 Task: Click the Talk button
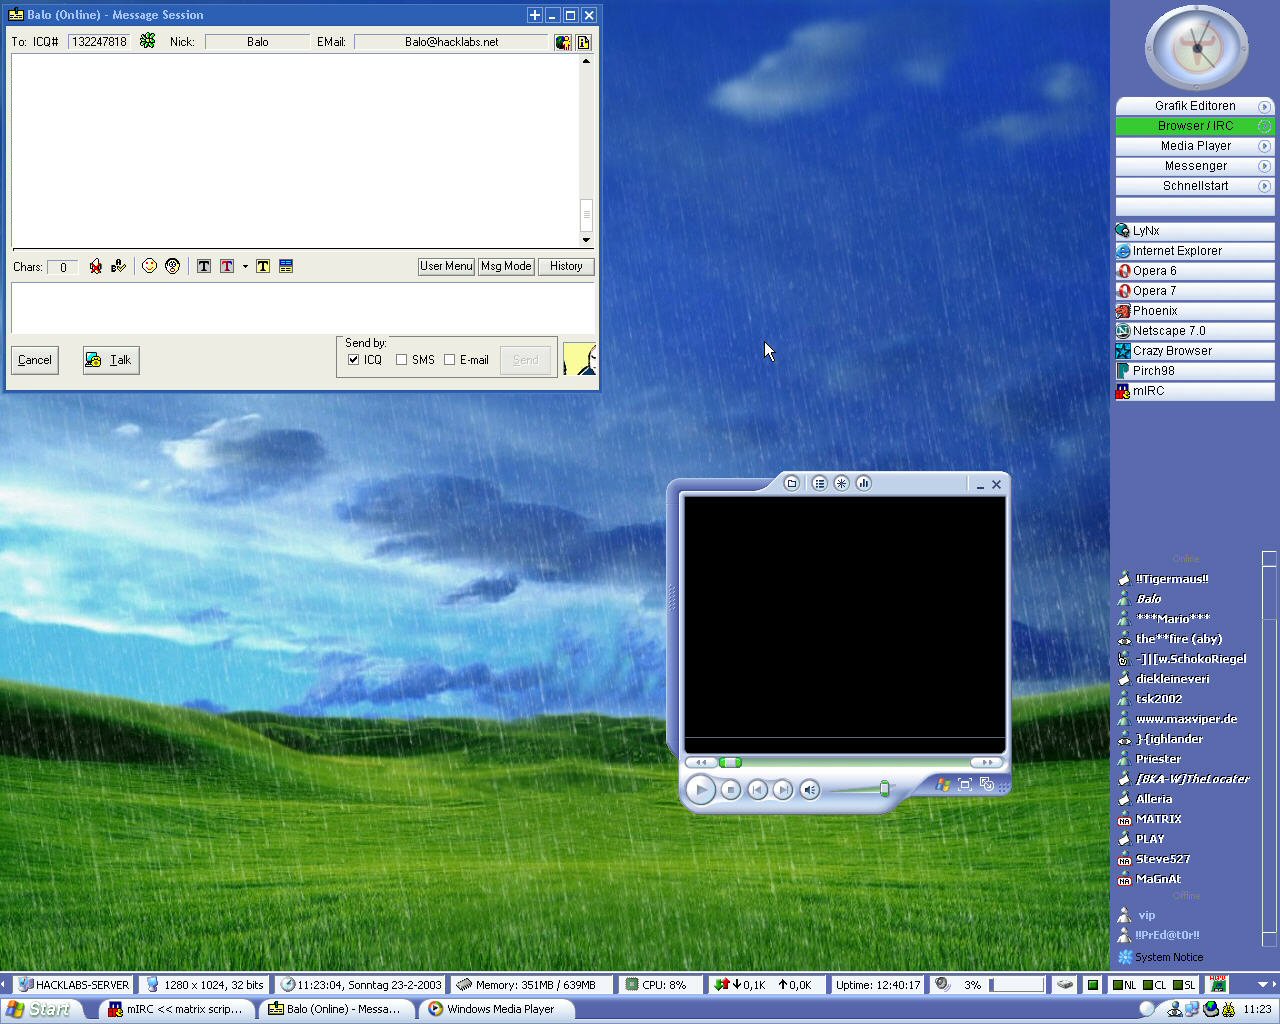click(x=111, y=360)
